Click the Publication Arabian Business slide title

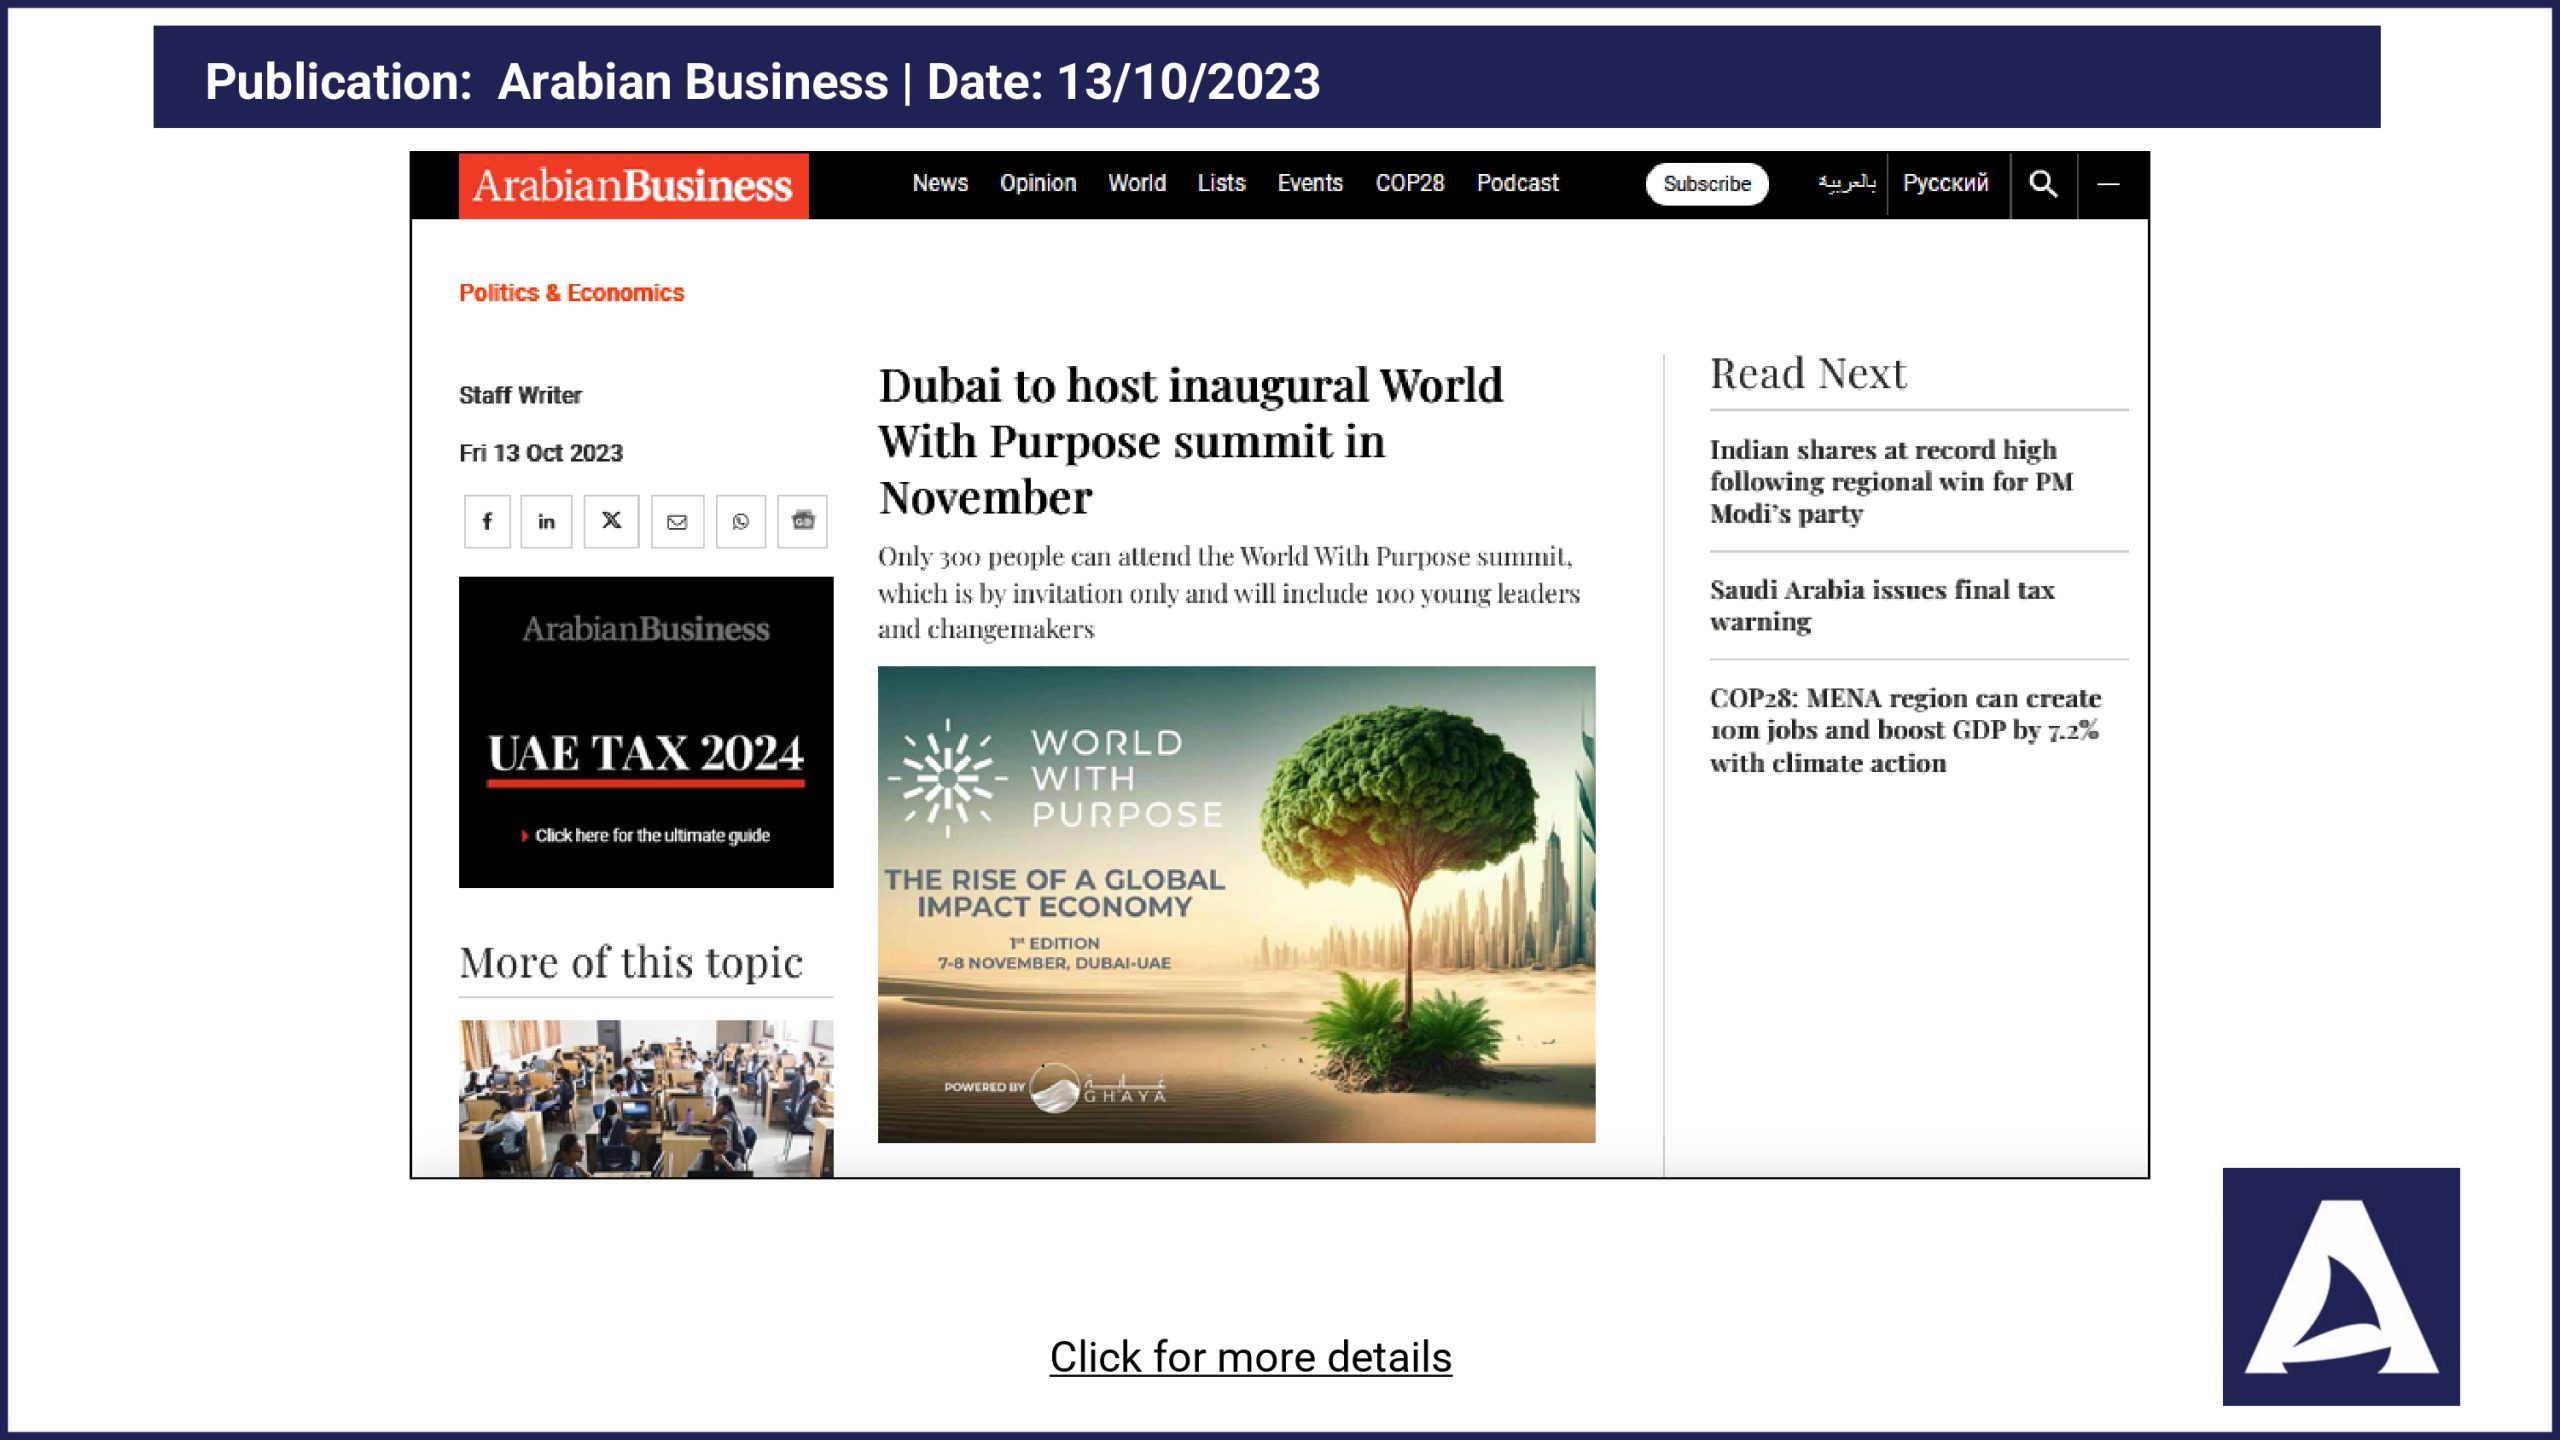point(762,81)
